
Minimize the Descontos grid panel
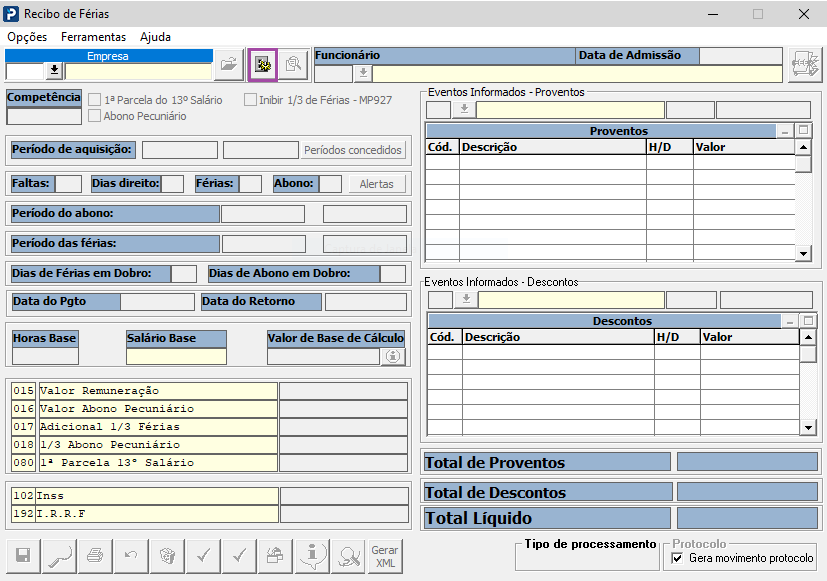coord(790,321)
